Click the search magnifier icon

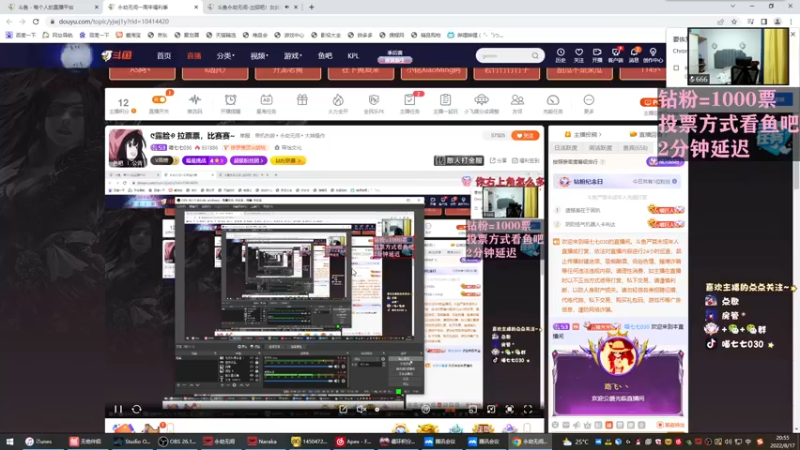(x=535, y=56)
